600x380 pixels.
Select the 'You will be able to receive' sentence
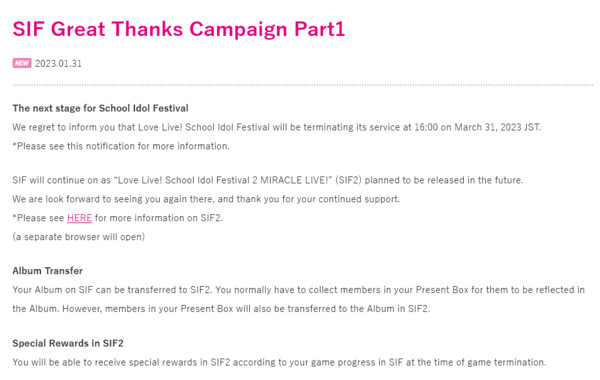[279, 362]
